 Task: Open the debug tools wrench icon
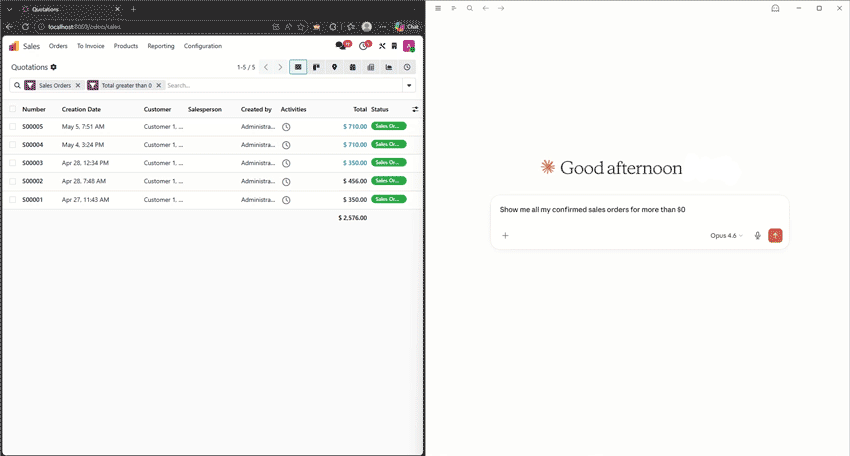(382, 46)
